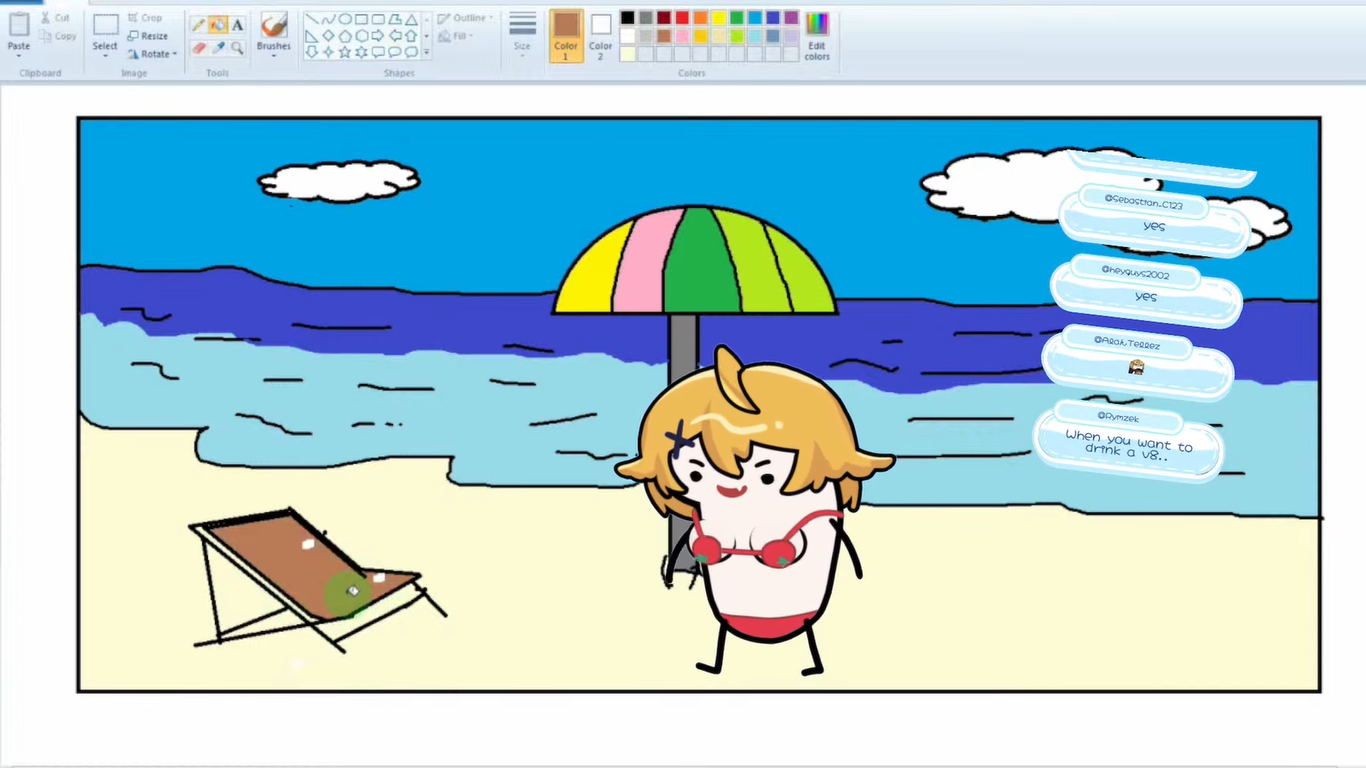Screen dimensions: 1366x768
Task: Choose the Four-point star shape
Action: point(328,52)
